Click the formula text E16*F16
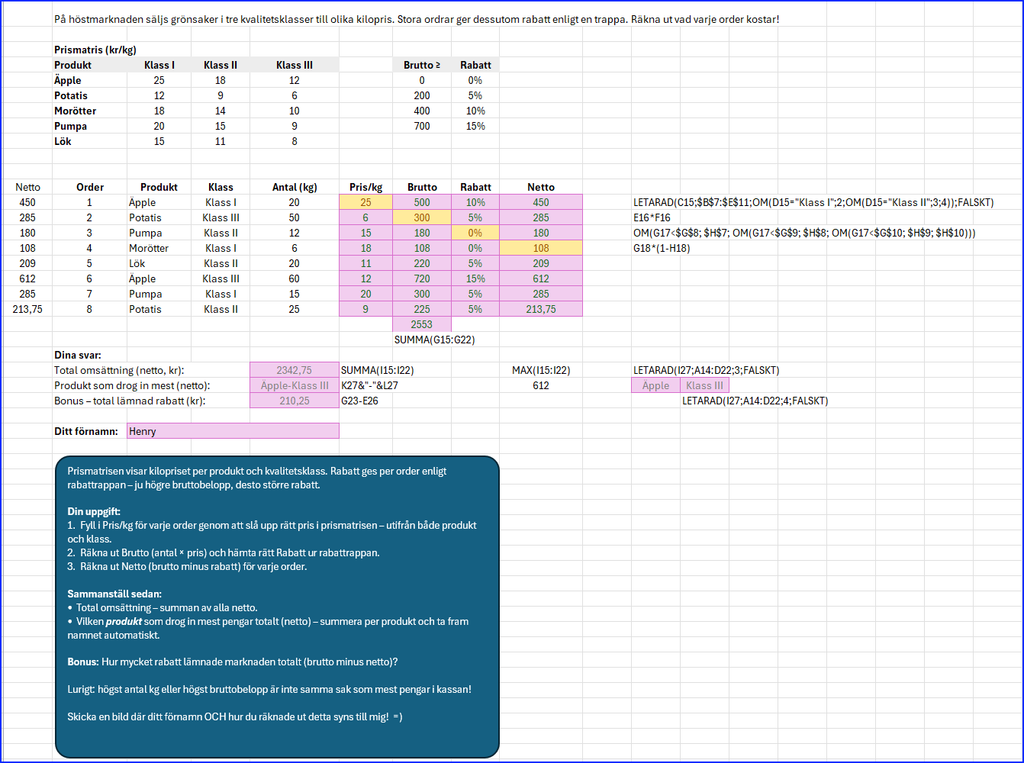Viewport: 1024px width, 763px height. 652,218
